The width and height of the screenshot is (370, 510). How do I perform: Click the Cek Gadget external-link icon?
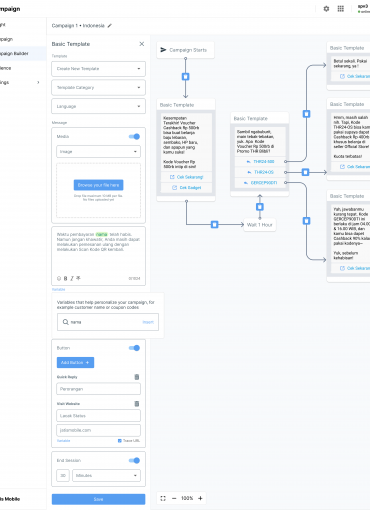174,188
